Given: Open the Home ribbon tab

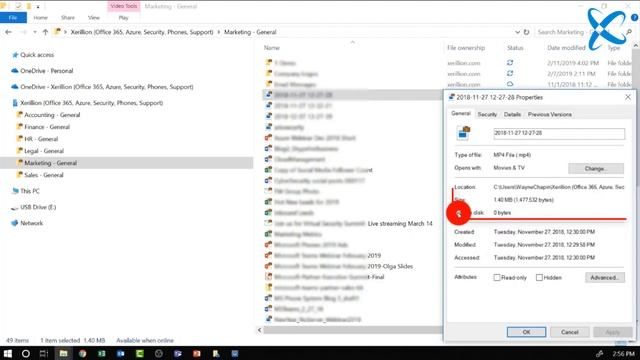Looking at the screenshot, I should [x=40, y=18].
